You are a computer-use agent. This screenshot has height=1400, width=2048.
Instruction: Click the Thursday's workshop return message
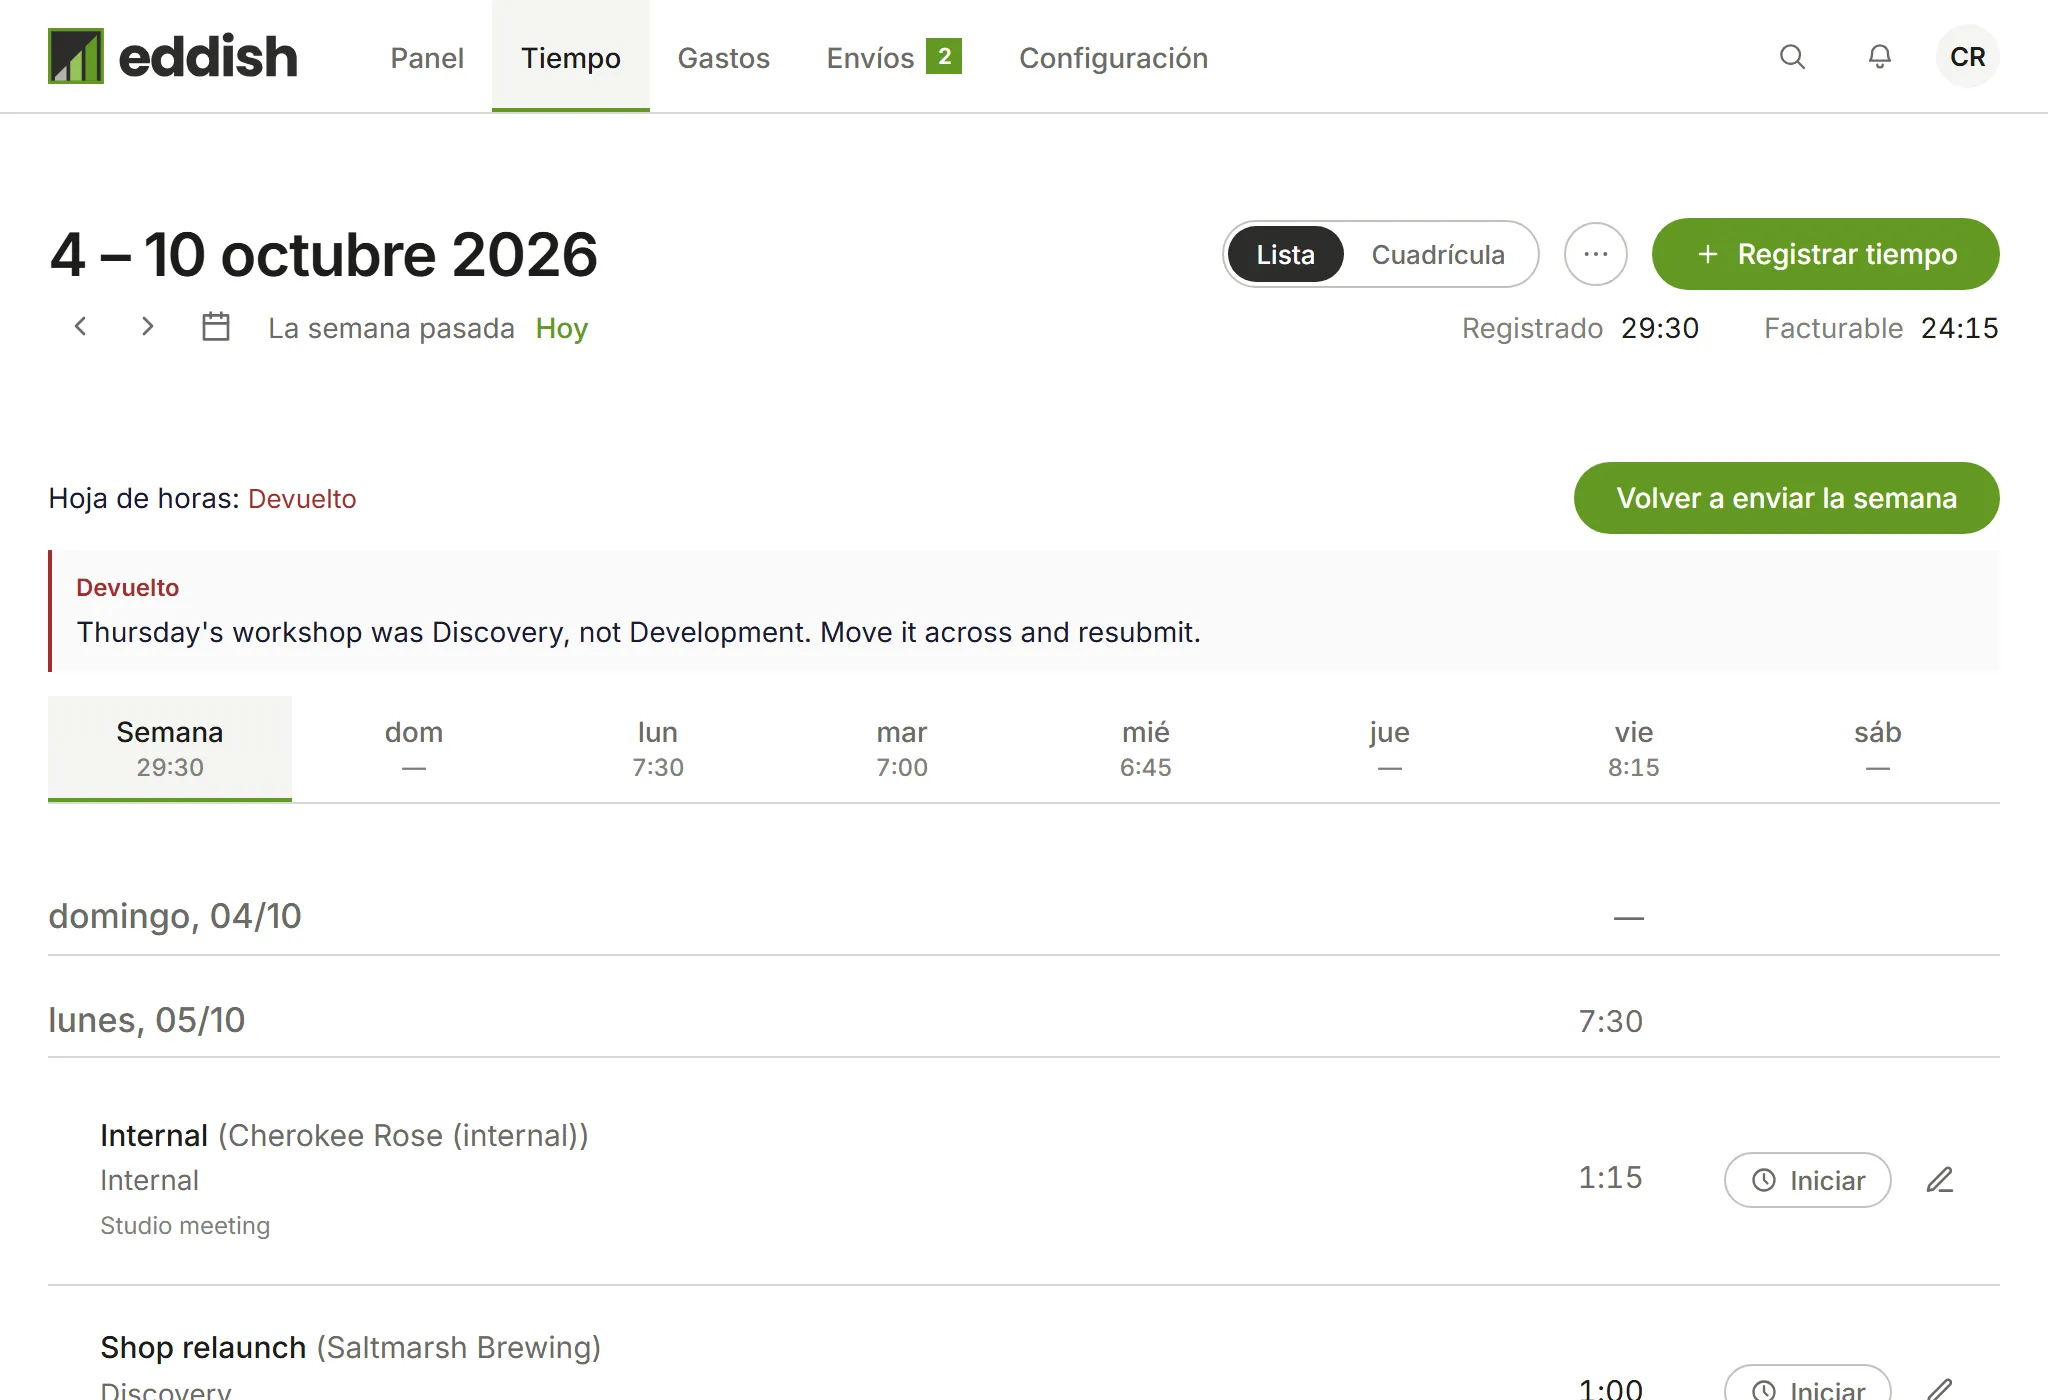point(639,632)
